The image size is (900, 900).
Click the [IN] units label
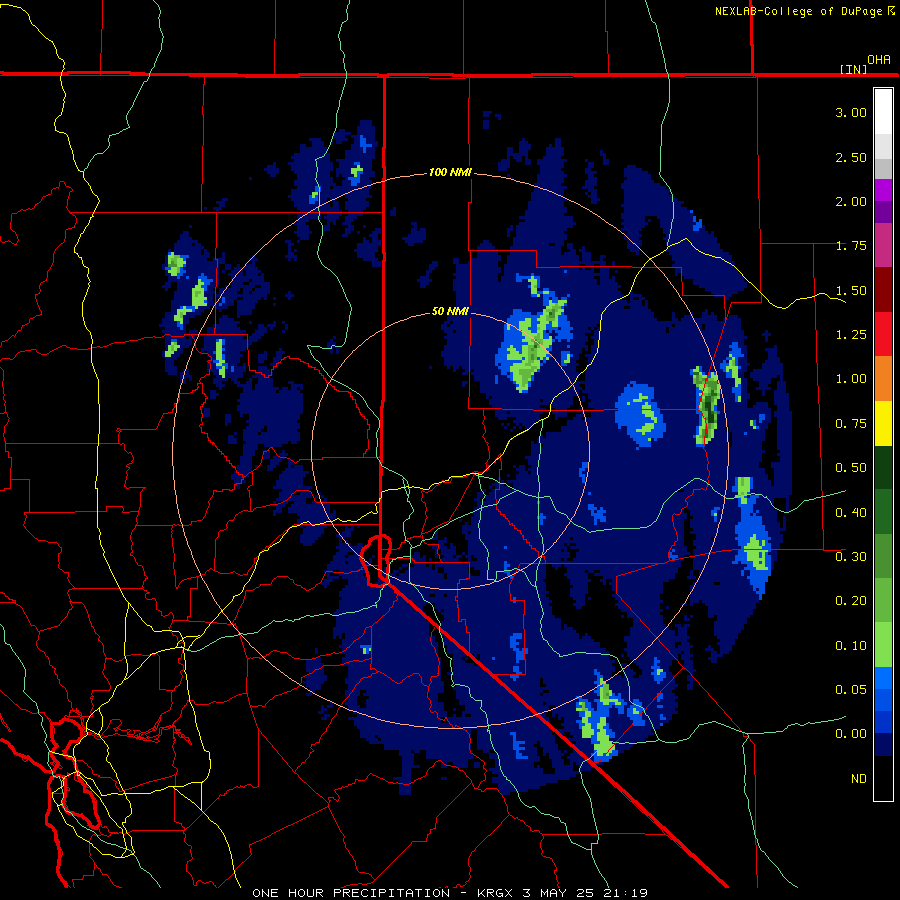(x=854, y=69)
